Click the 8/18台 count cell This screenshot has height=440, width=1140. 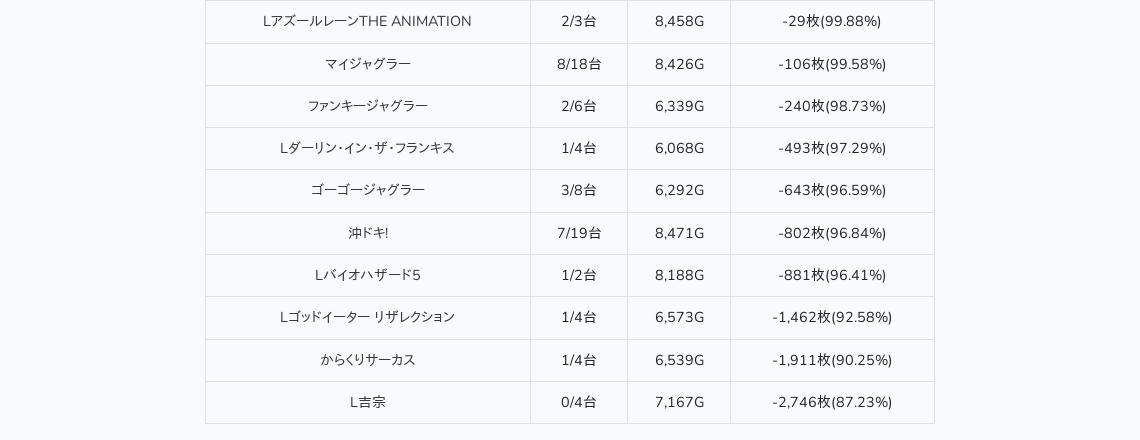579,64
